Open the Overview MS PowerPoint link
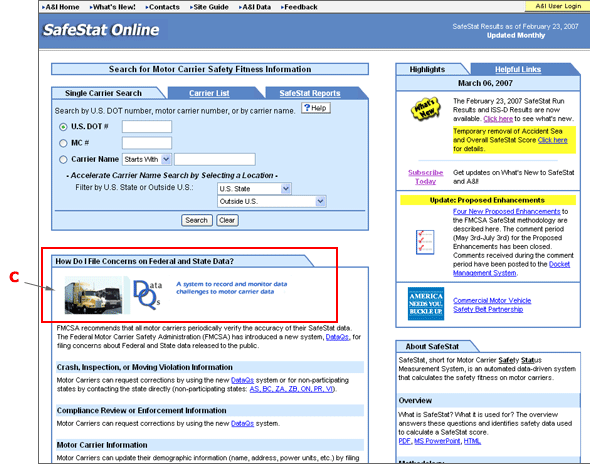Viewport: 590px width, 464px height. [x=437, y=441]
